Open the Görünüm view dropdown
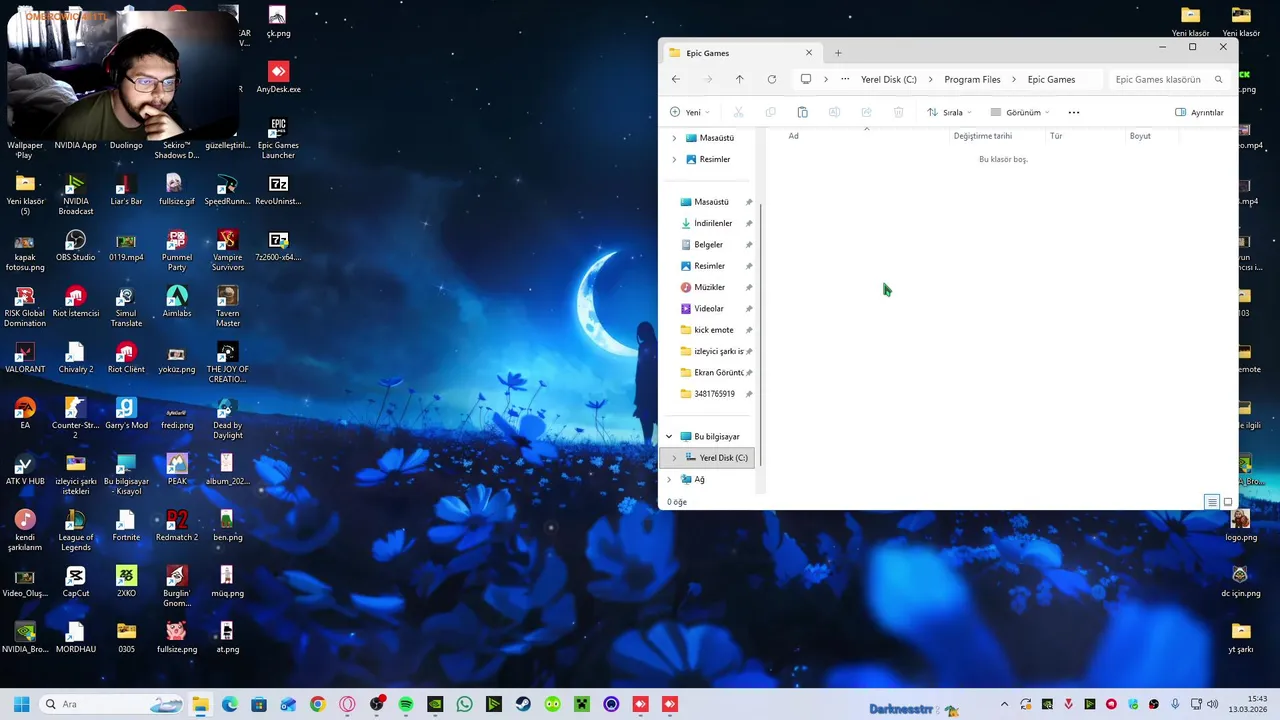The width and height of the screenshot is (1280, 720). pos(1020,112)
